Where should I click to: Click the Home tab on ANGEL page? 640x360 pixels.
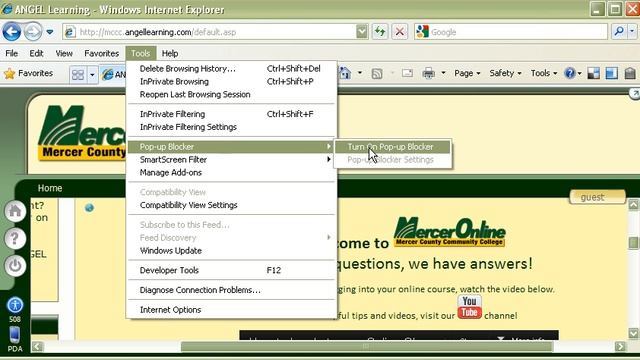point(50,188)
